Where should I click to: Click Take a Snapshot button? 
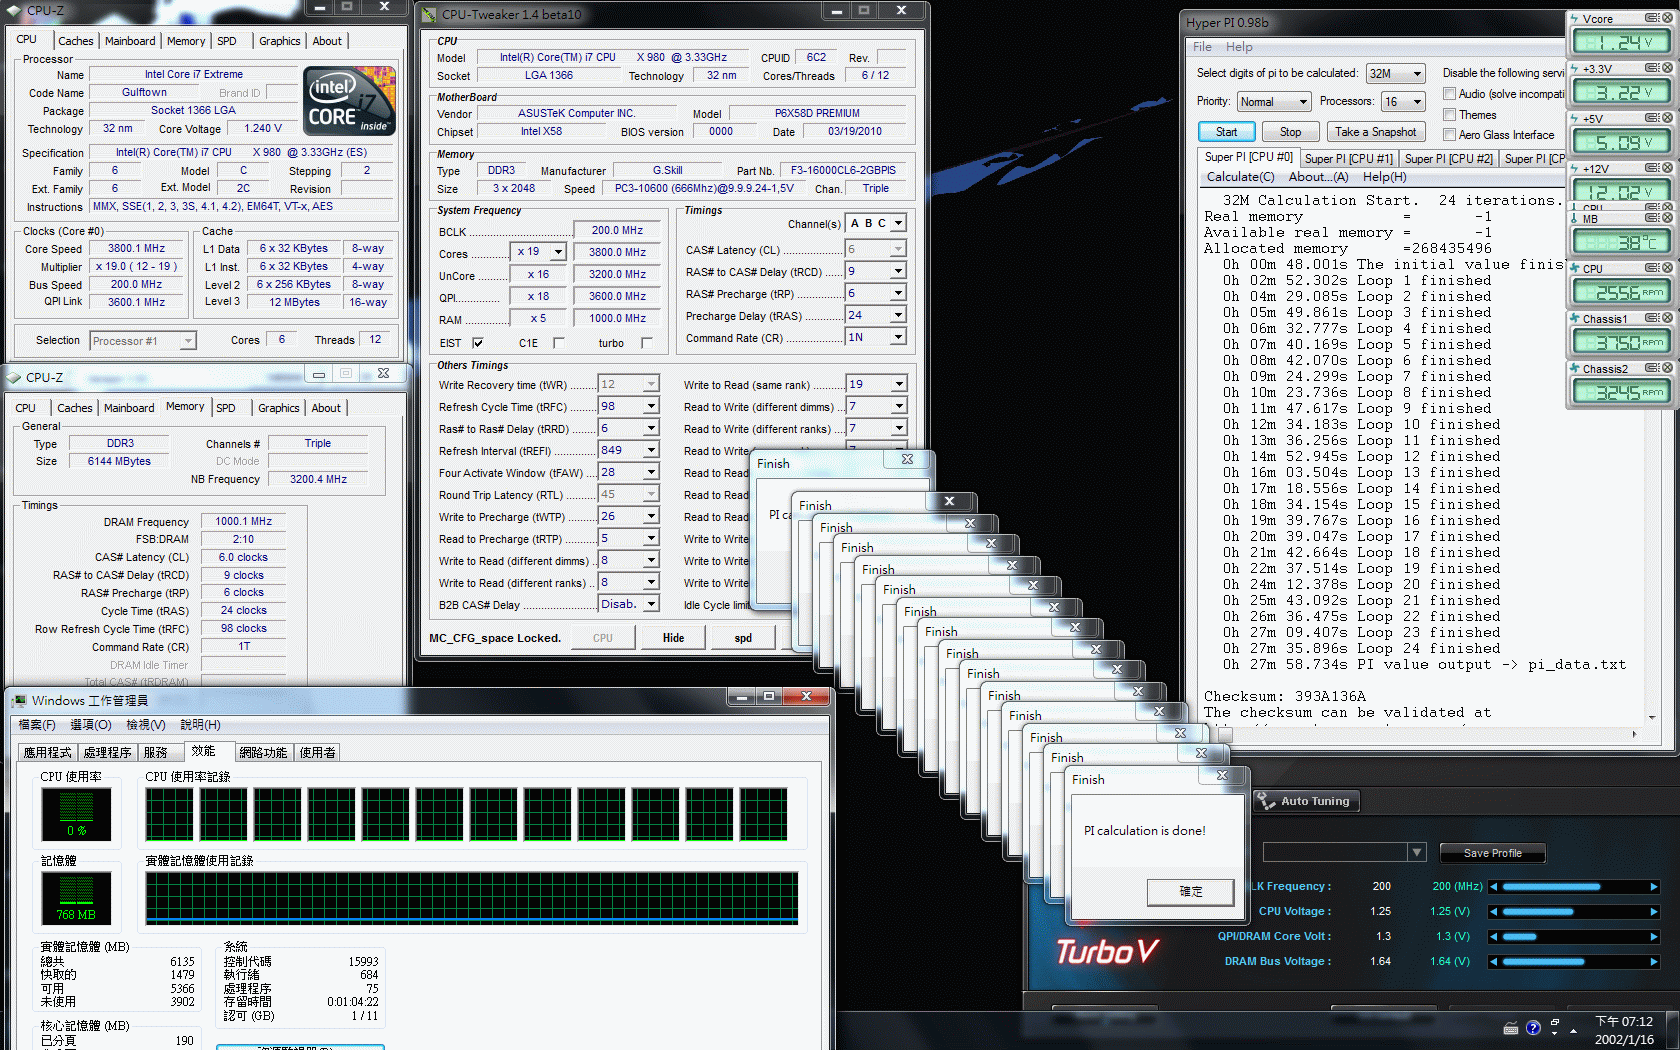tap(1375, 132)
